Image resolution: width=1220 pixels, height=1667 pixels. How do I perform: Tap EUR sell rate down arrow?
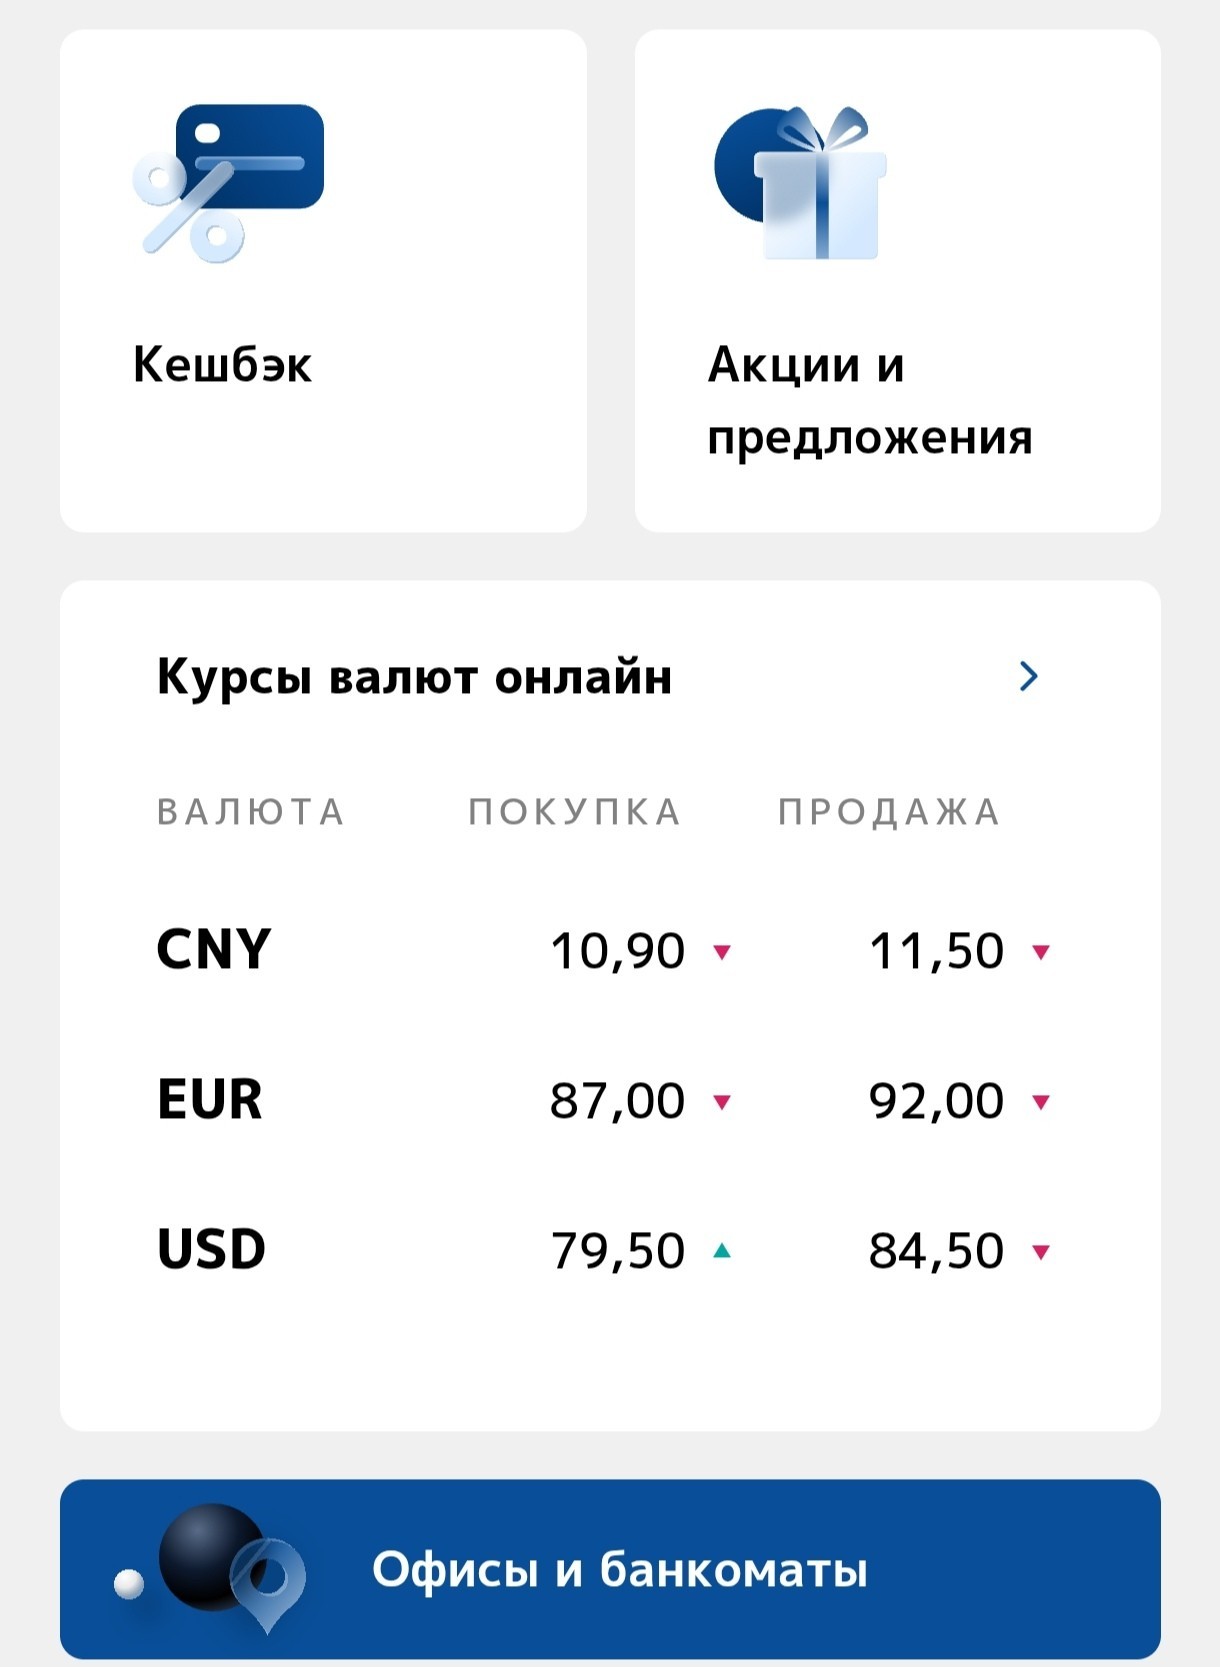coord(1041,1102)
